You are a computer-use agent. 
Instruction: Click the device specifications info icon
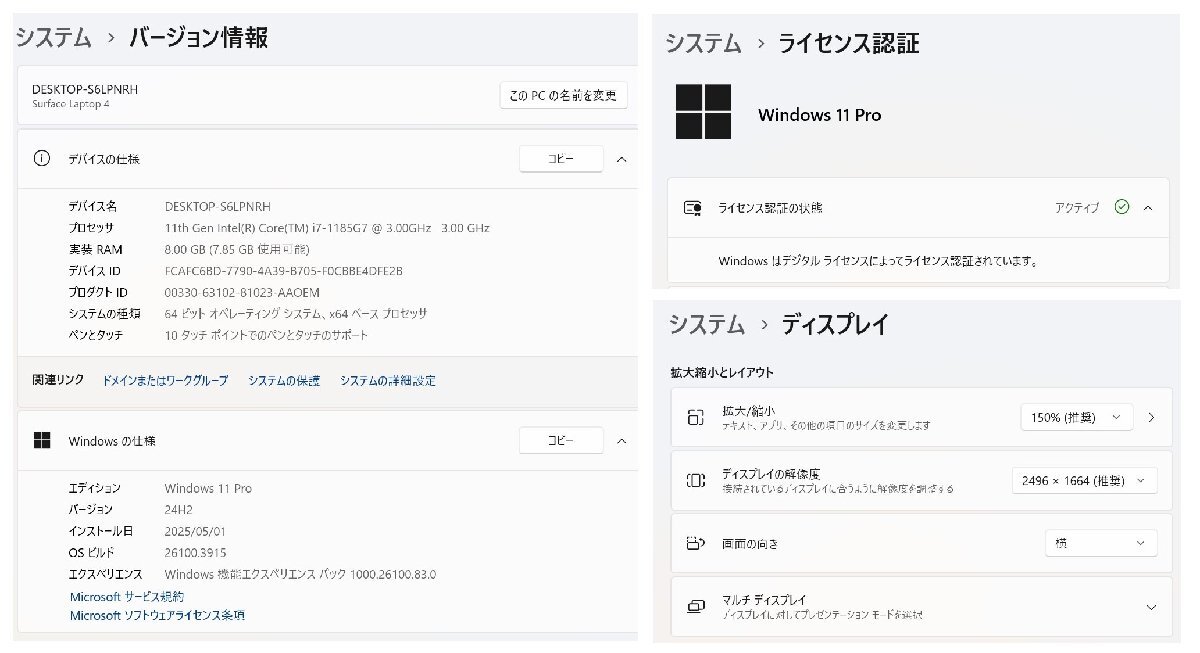pos(42,159)
